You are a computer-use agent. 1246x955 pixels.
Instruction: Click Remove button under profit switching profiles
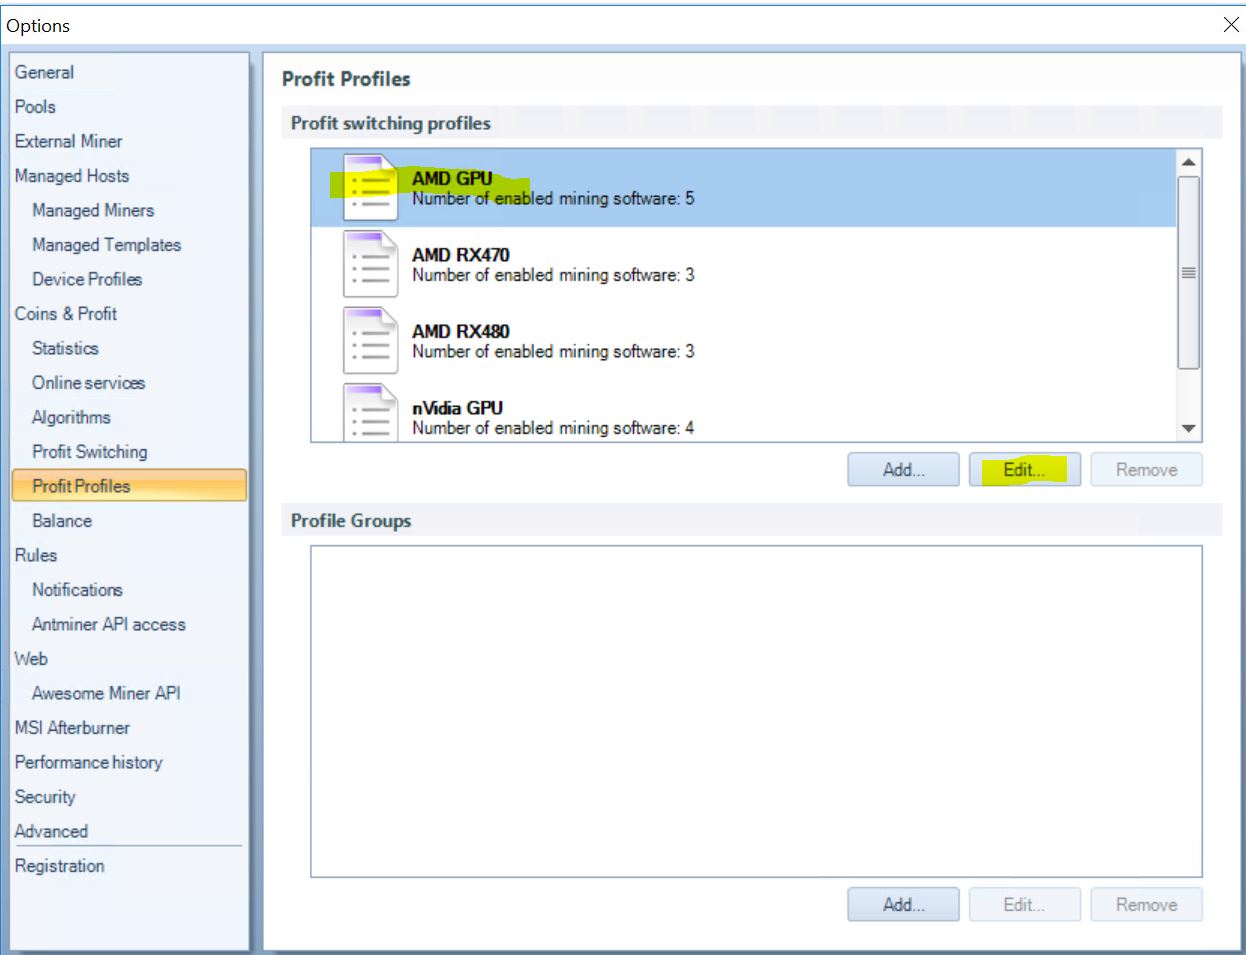[x=1146, y=470]
